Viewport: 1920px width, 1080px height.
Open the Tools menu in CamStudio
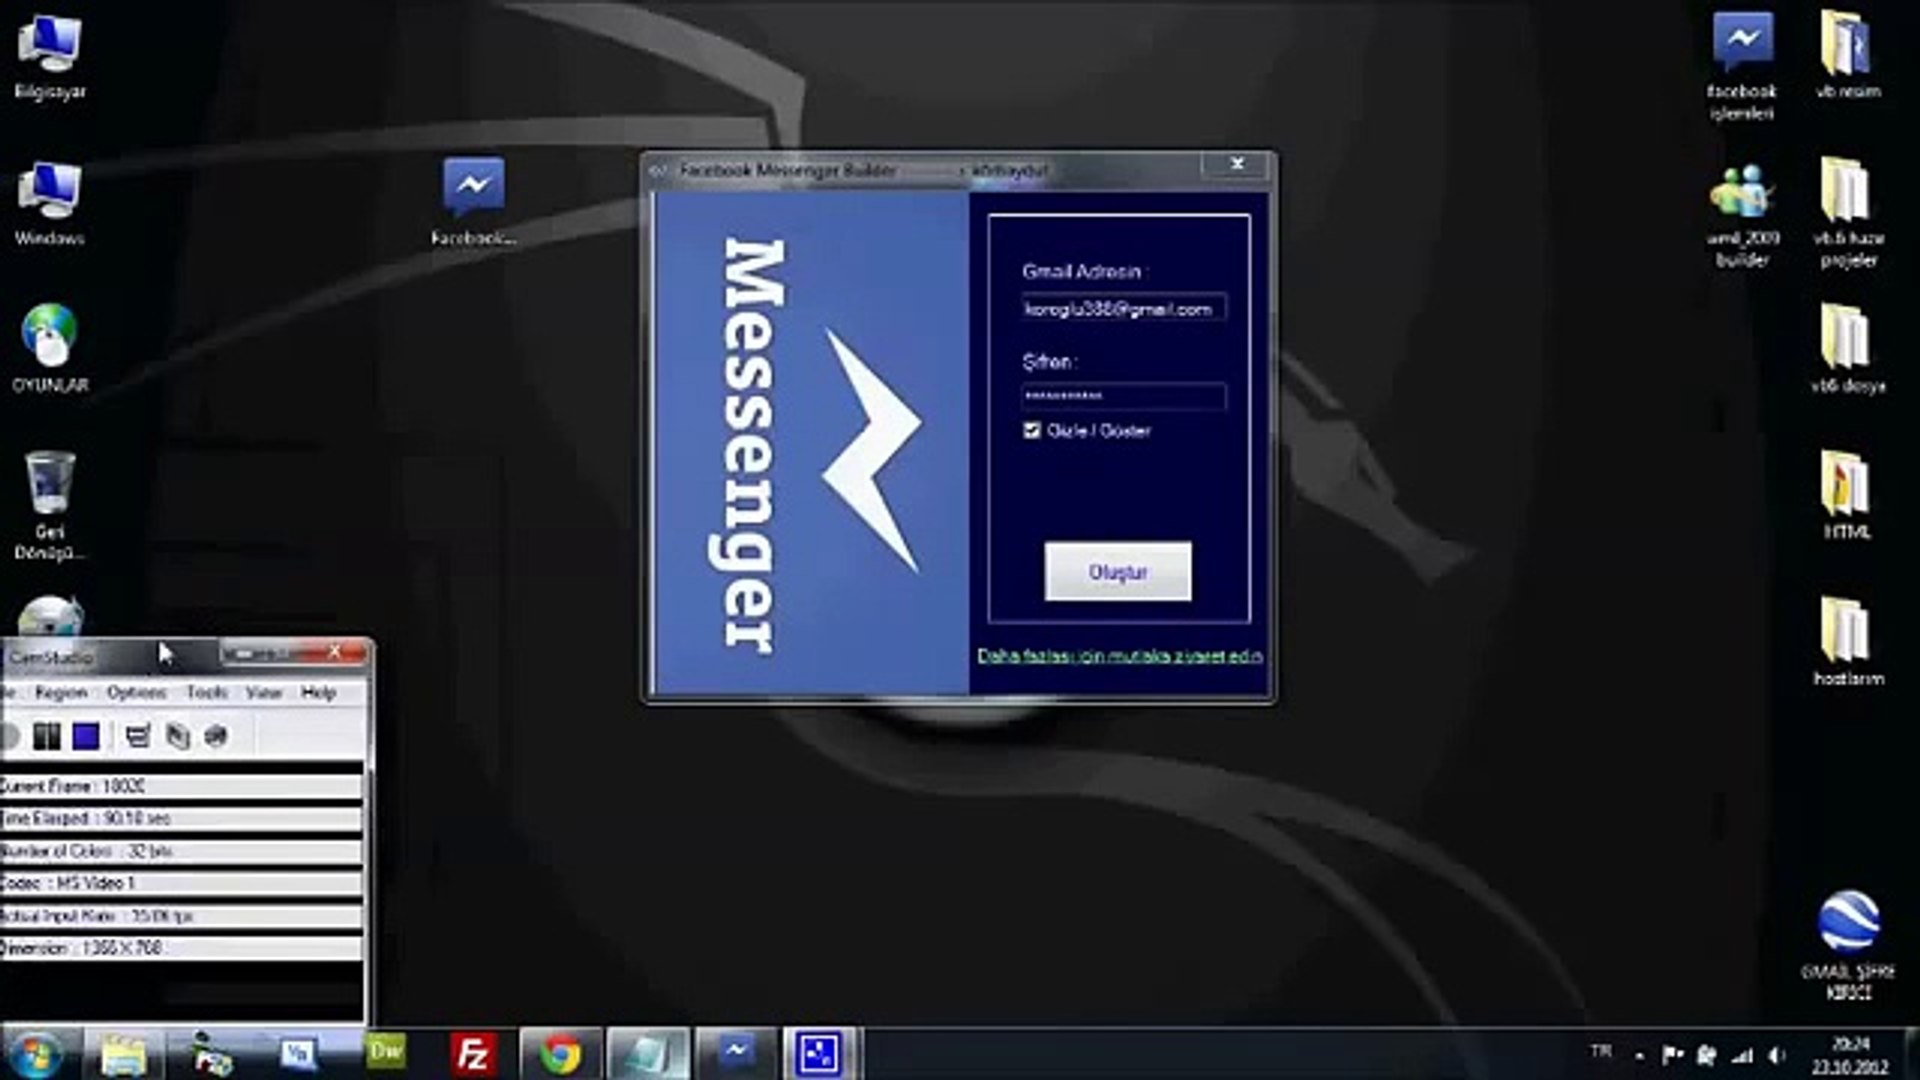(207, 692)
